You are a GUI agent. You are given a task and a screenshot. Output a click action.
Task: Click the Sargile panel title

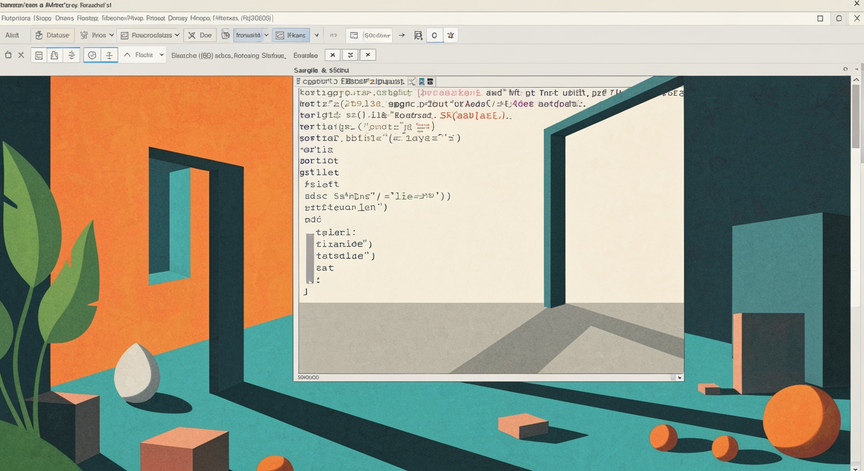click(x=321, y=70)
